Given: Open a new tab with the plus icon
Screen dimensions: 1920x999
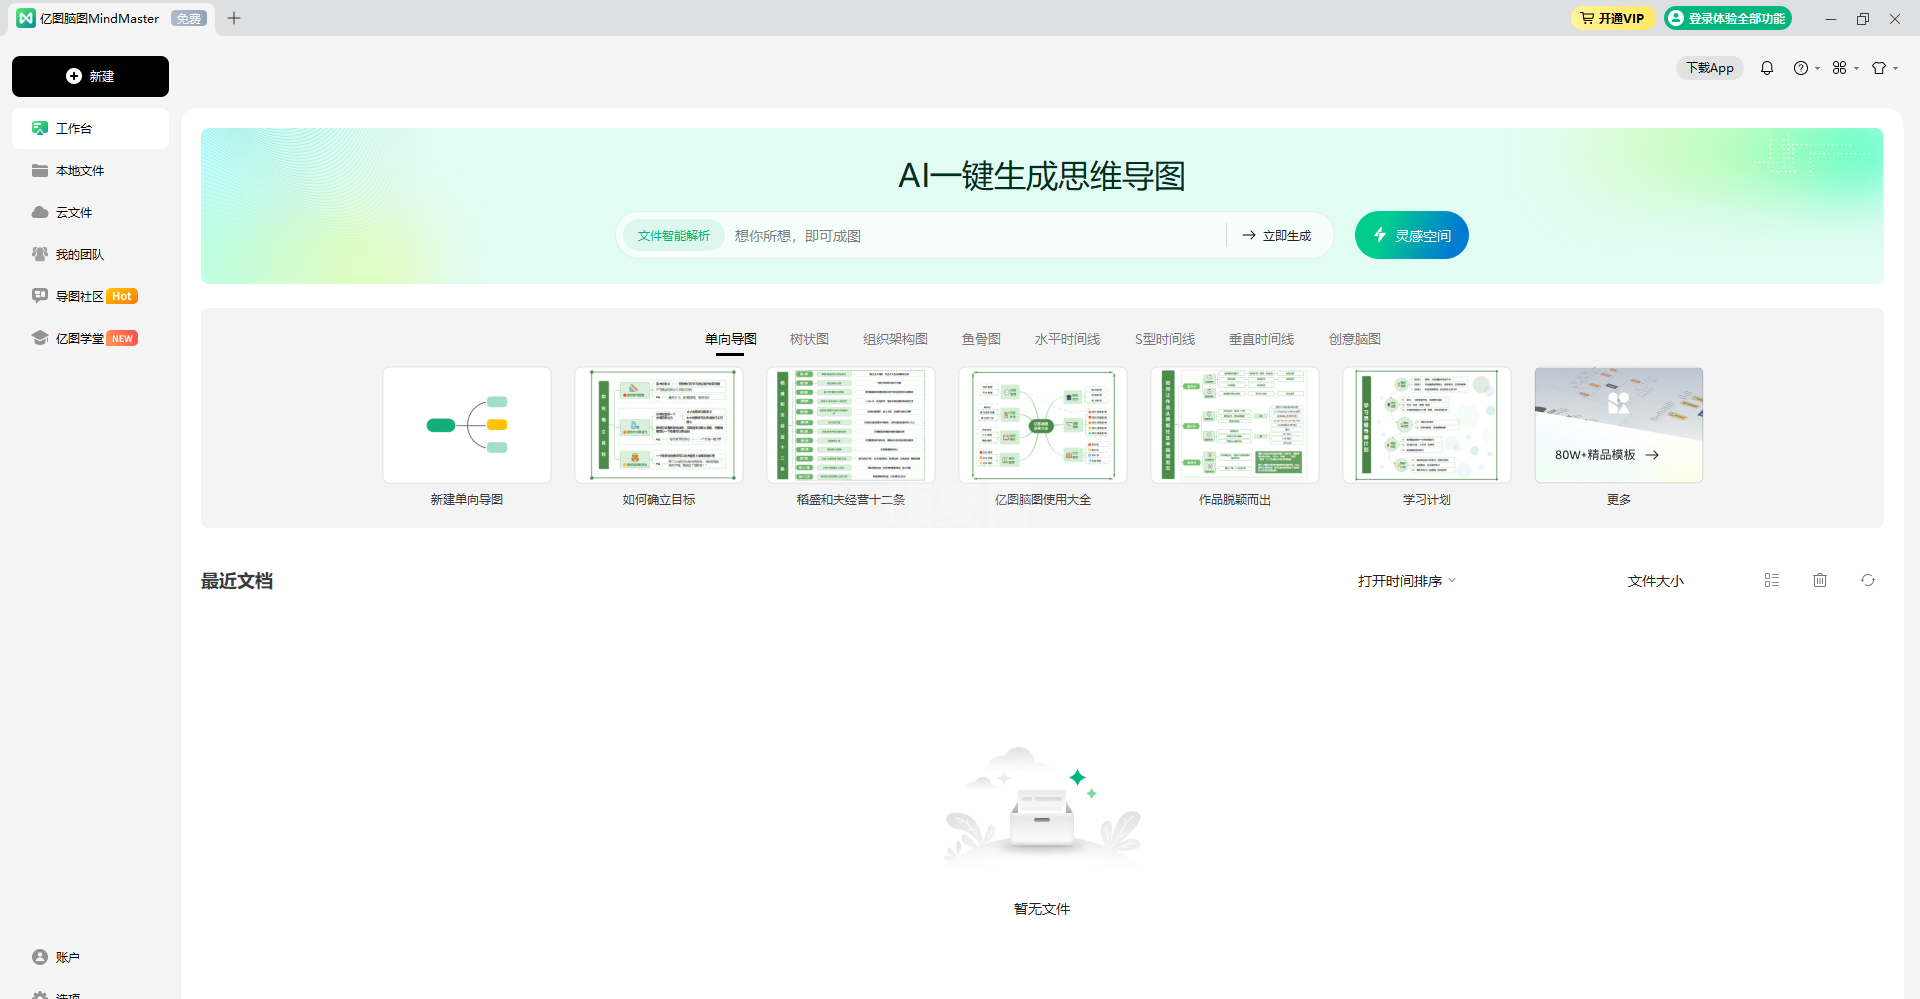Looking at the screenshot, I should [234, 18].
